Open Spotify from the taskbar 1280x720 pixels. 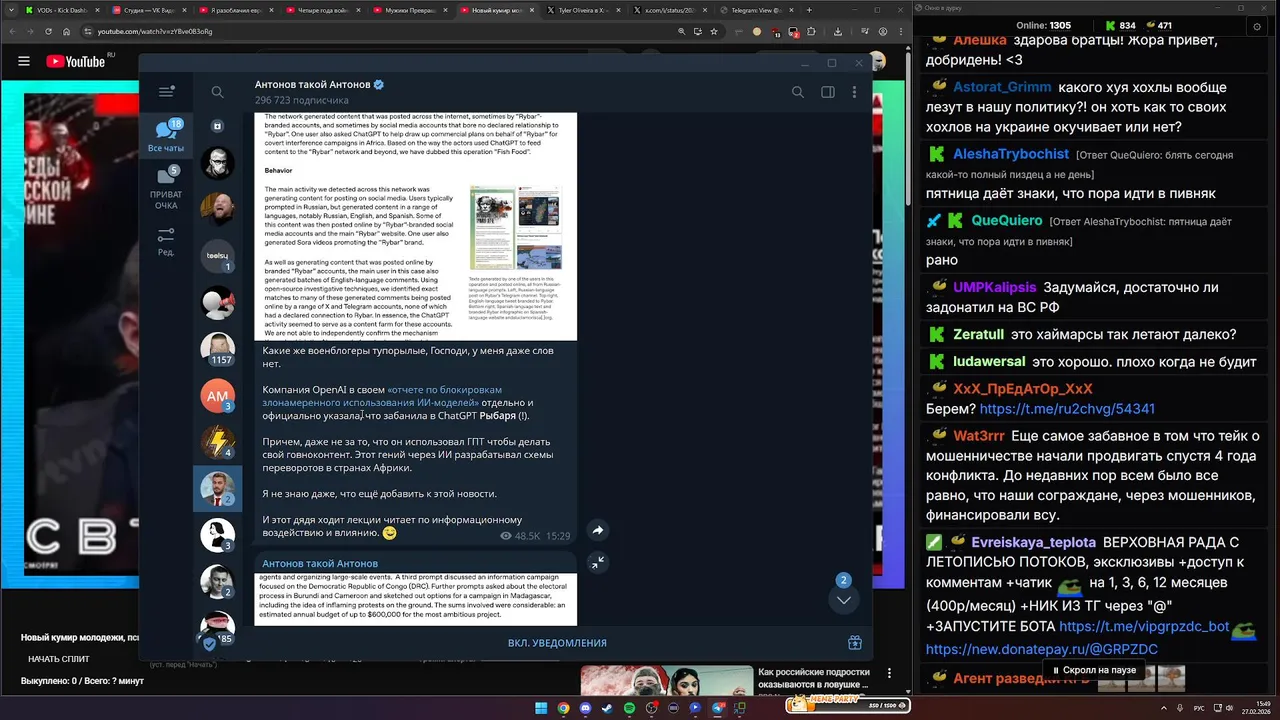coord(629,708)
